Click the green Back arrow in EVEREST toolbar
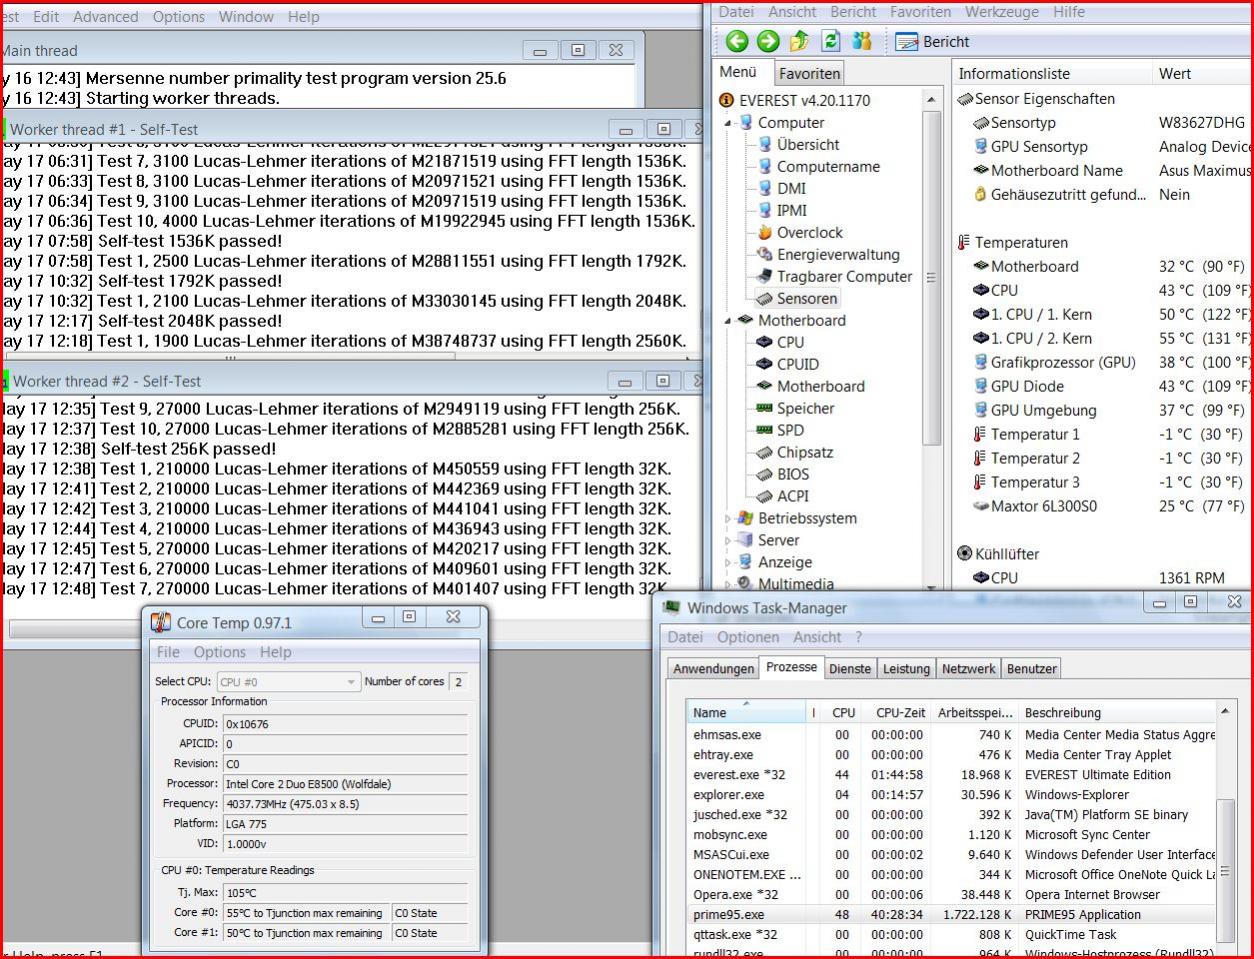The width and height of the screenshot is (1254, 959). [x=737, y=41]
